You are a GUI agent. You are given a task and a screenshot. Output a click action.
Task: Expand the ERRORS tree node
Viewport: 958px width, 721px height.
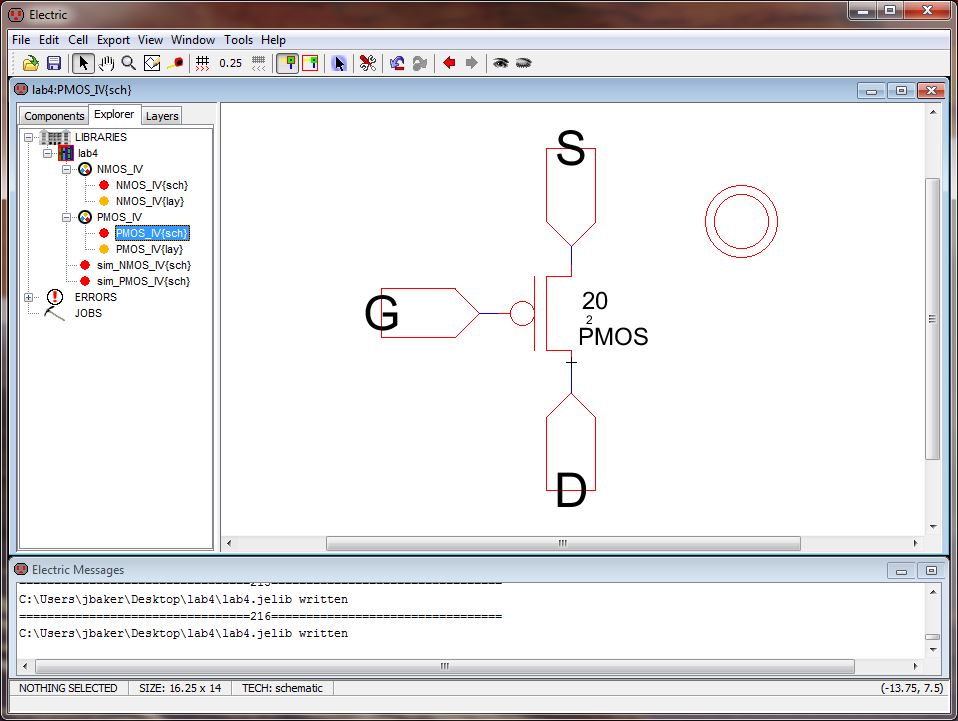click(29, 297)
